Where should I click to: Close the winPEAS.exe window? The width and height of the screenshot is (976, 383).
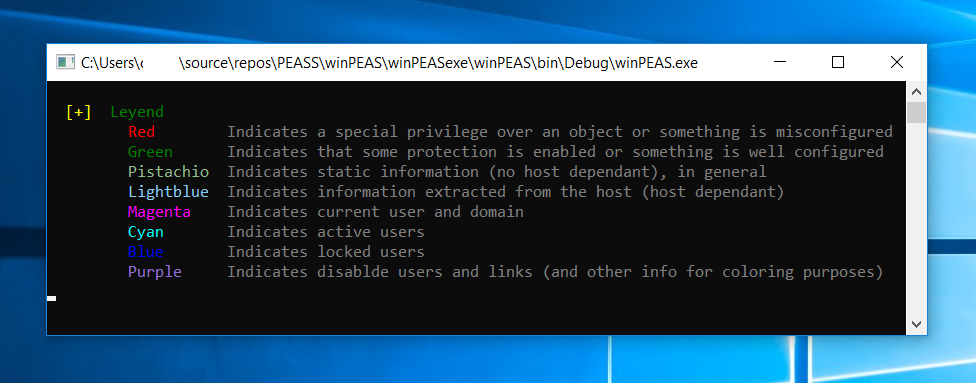pos(896,62)
